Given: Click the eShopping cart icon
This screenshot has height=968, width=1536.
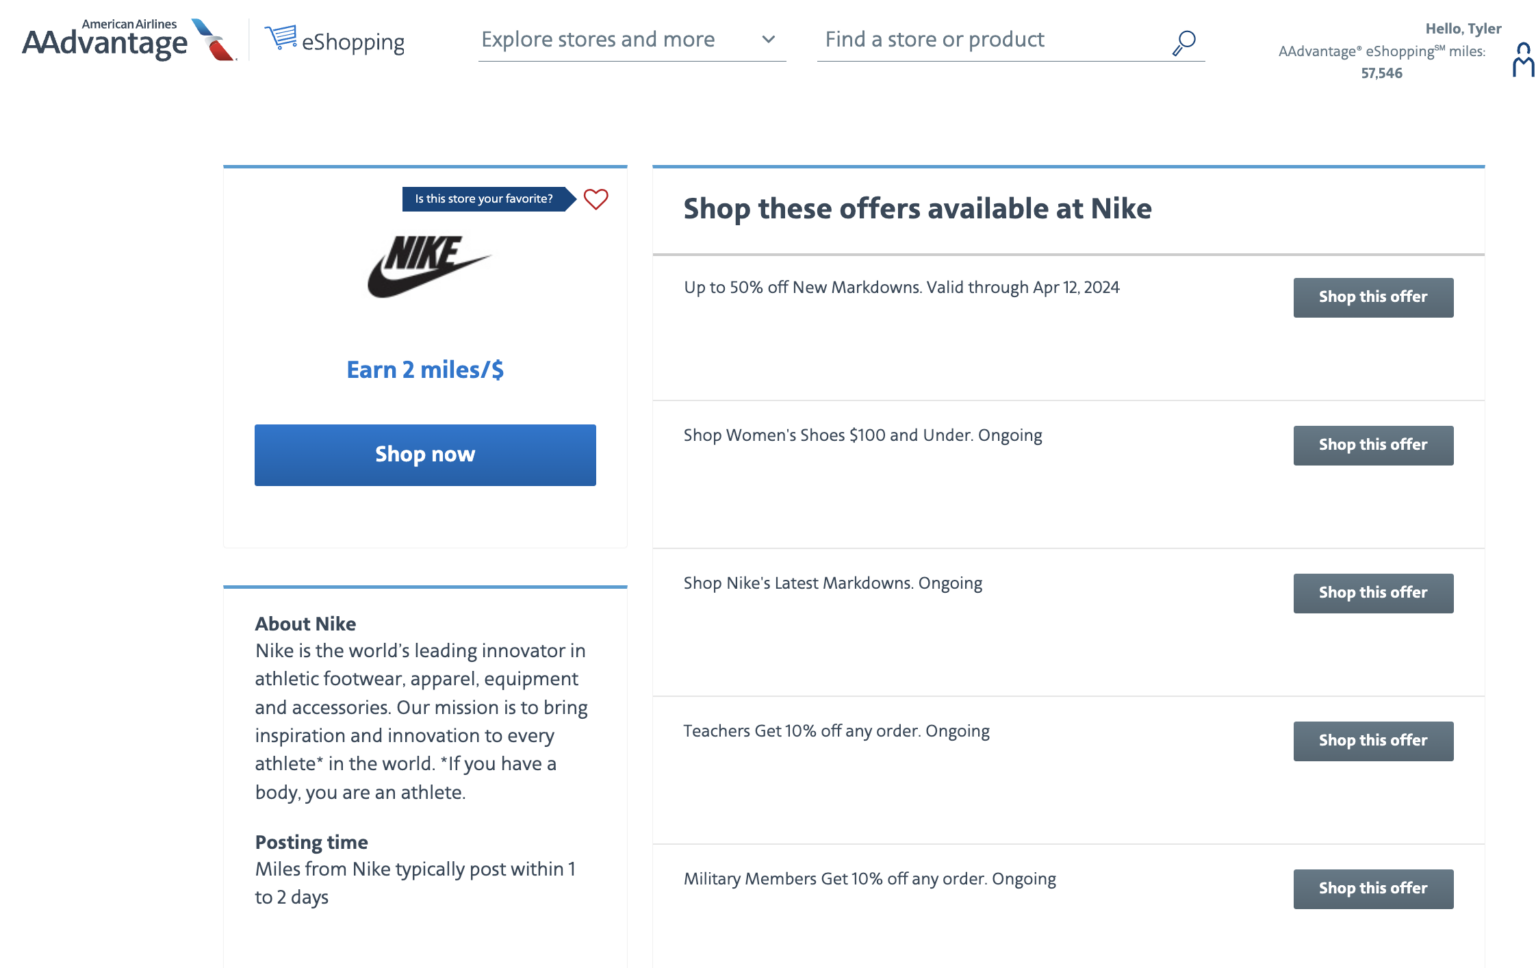Looking at the screenshot, I should [x=281, y=38].
